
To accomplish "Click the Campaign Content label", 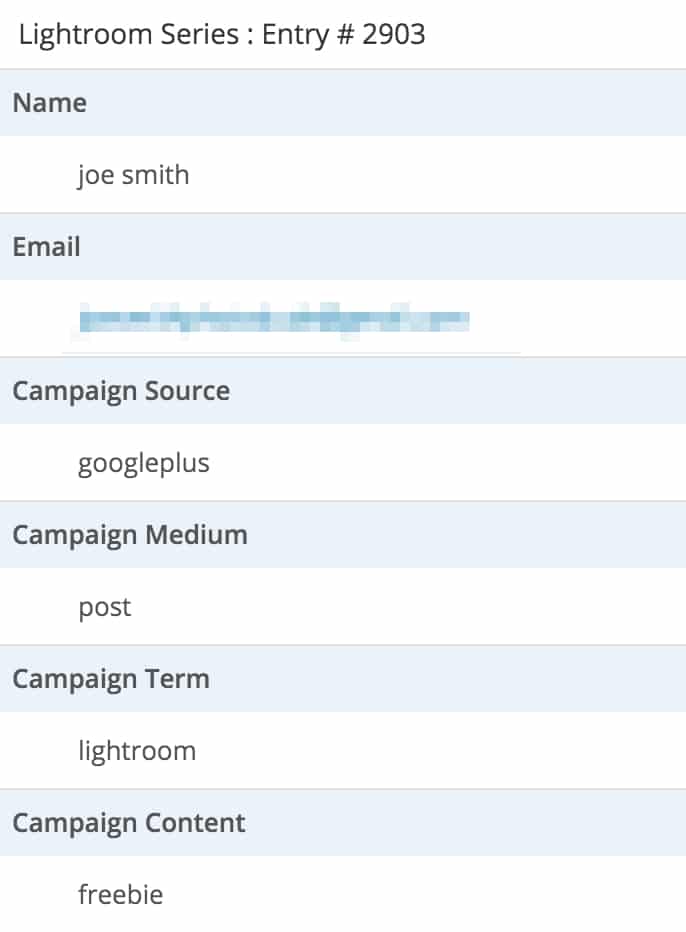I will 129,824.
